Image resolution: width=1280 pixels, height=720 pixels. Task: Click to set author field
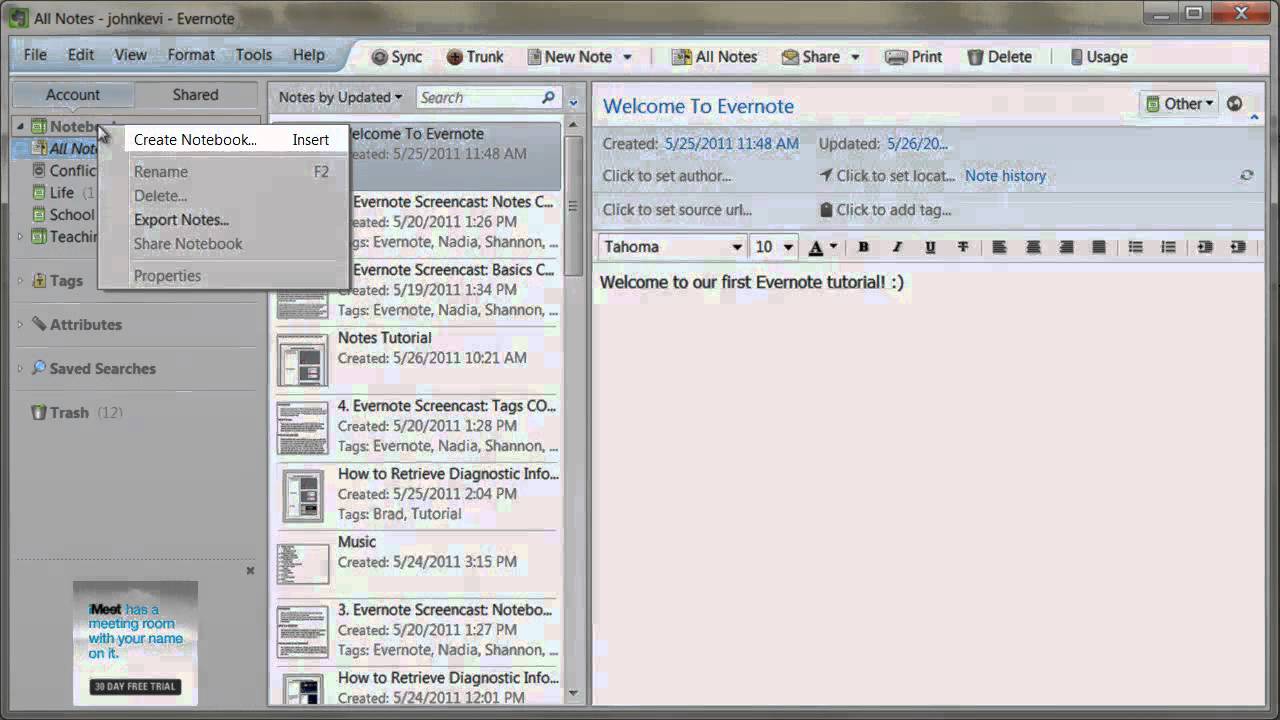(667, 176)
